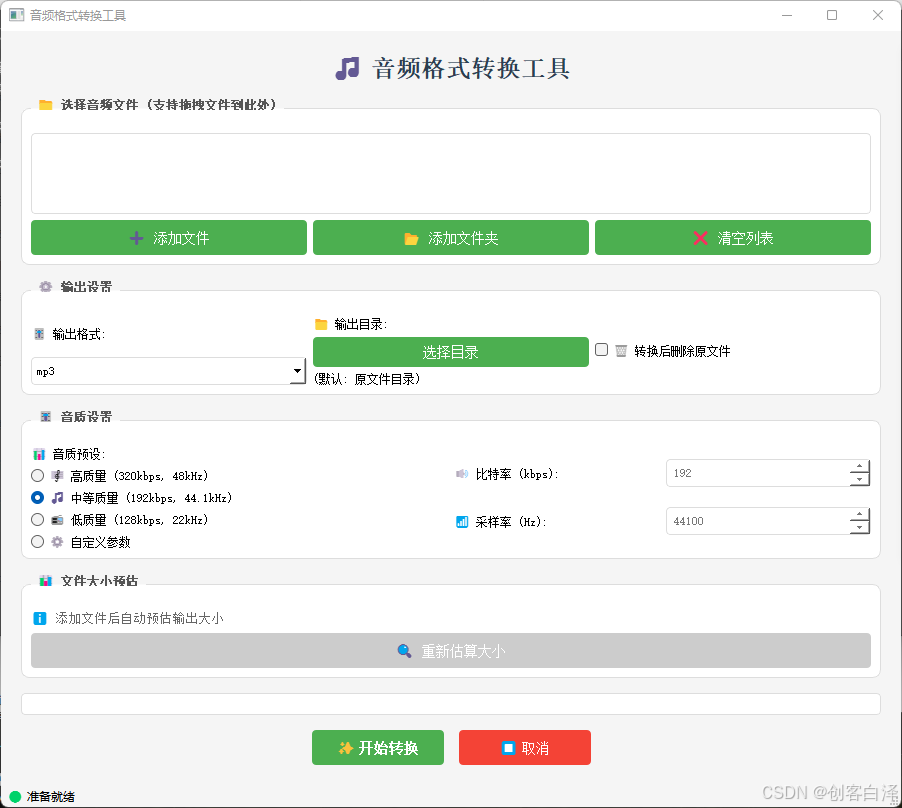Close the 音频格式转换工具 window
Viewport: 902px width, 808px height.
[x=877, y=15]
